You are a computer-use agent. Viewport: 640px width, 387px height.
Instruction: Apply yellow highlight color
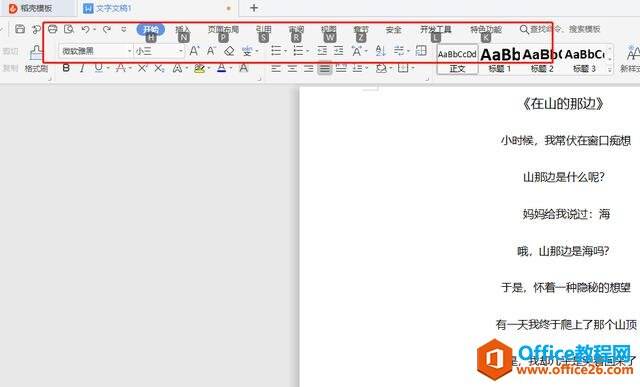pos(199,69)
